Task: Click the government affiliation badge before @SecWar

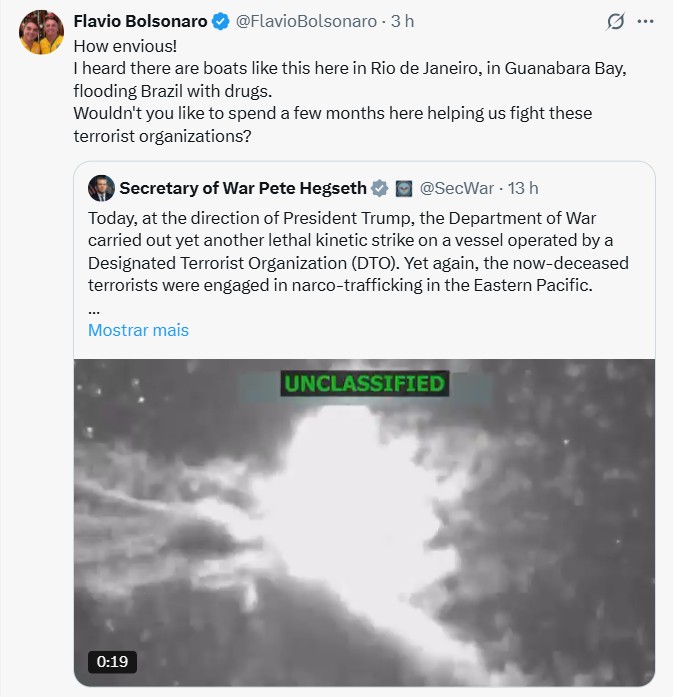Action: pyautogui.click(x=404, y=188)
